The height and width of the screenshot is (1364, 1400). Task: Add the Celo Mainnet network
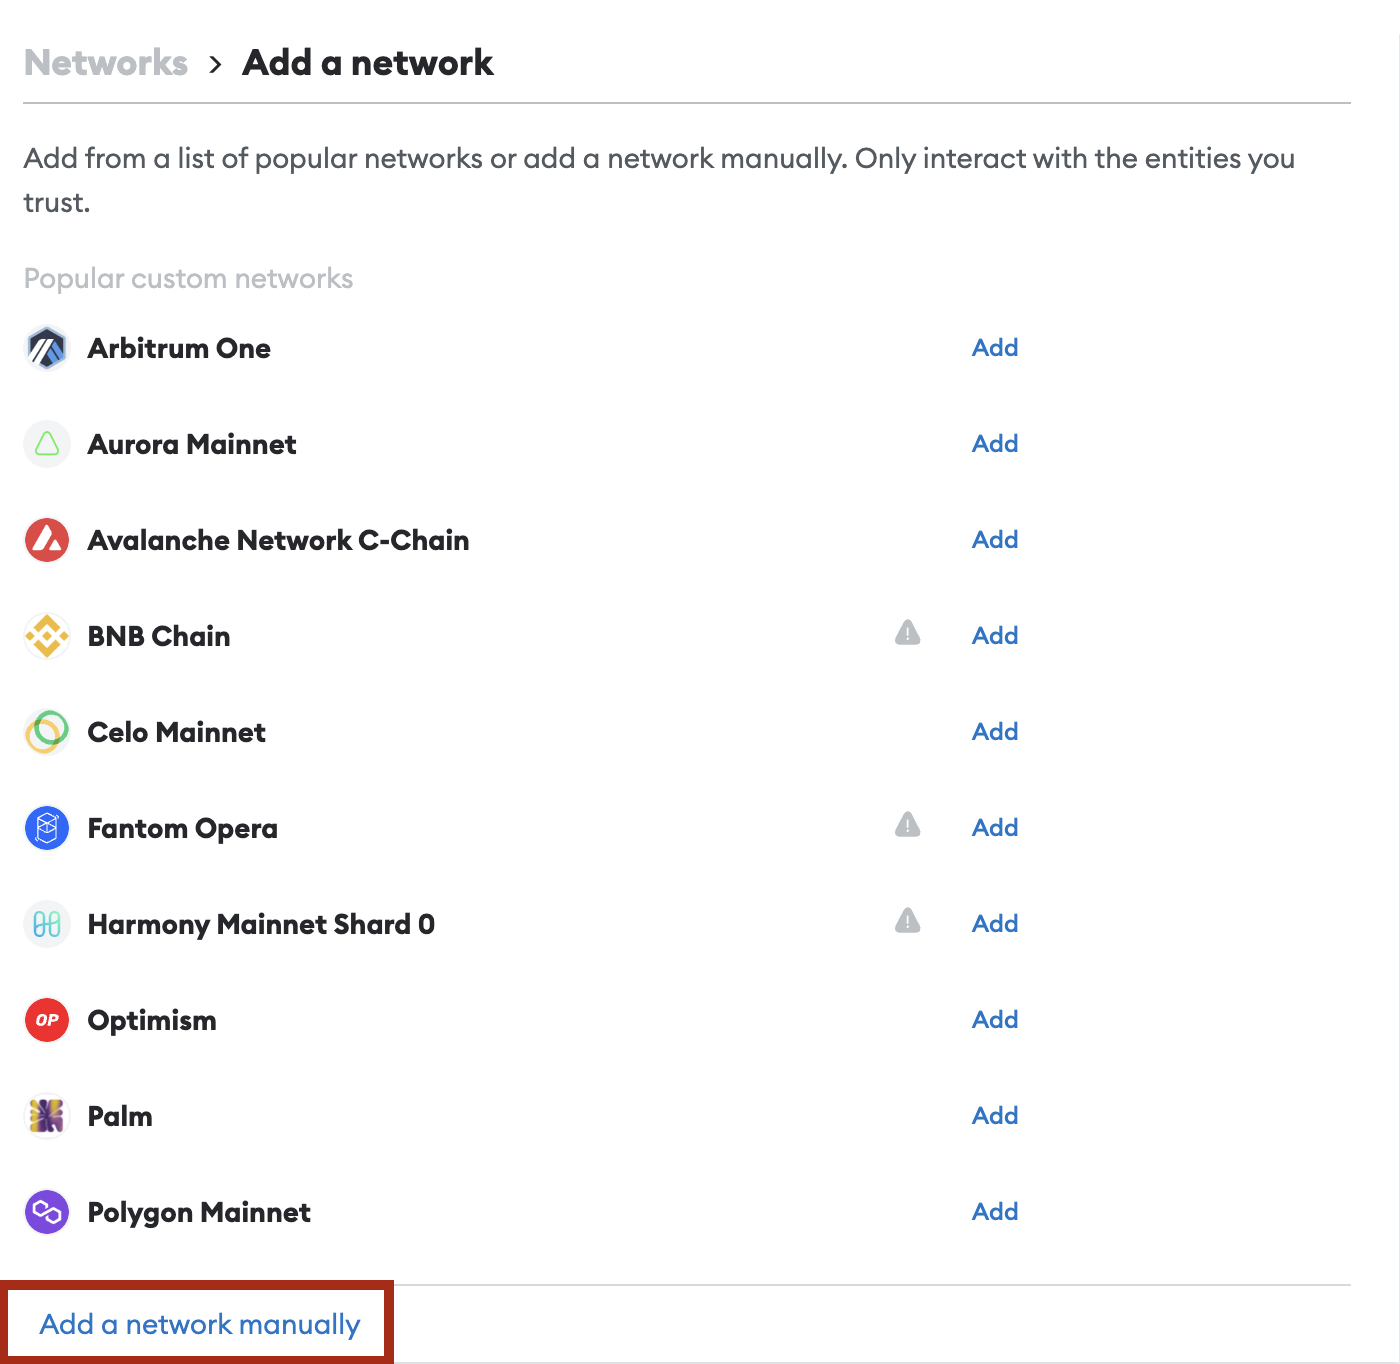pyautogui.click(x=995, y=731)
